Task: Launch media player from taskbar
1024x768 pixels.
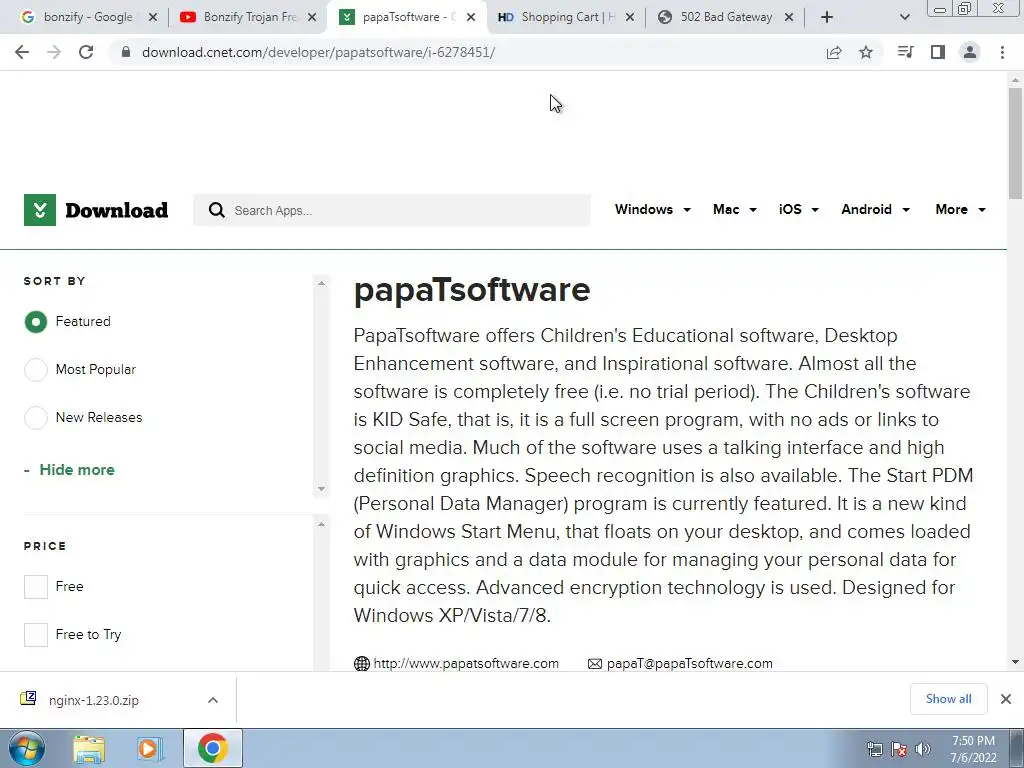Action: 150,749
